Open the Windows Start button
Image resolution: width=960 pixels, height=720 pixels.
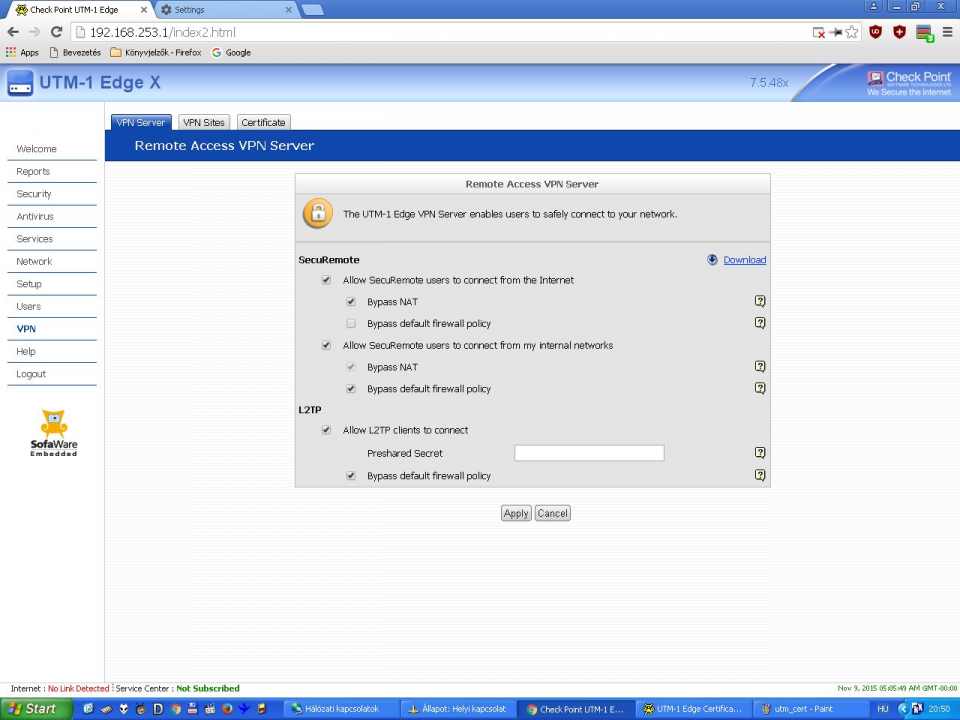pyautogui.click(x=36, y=709)
